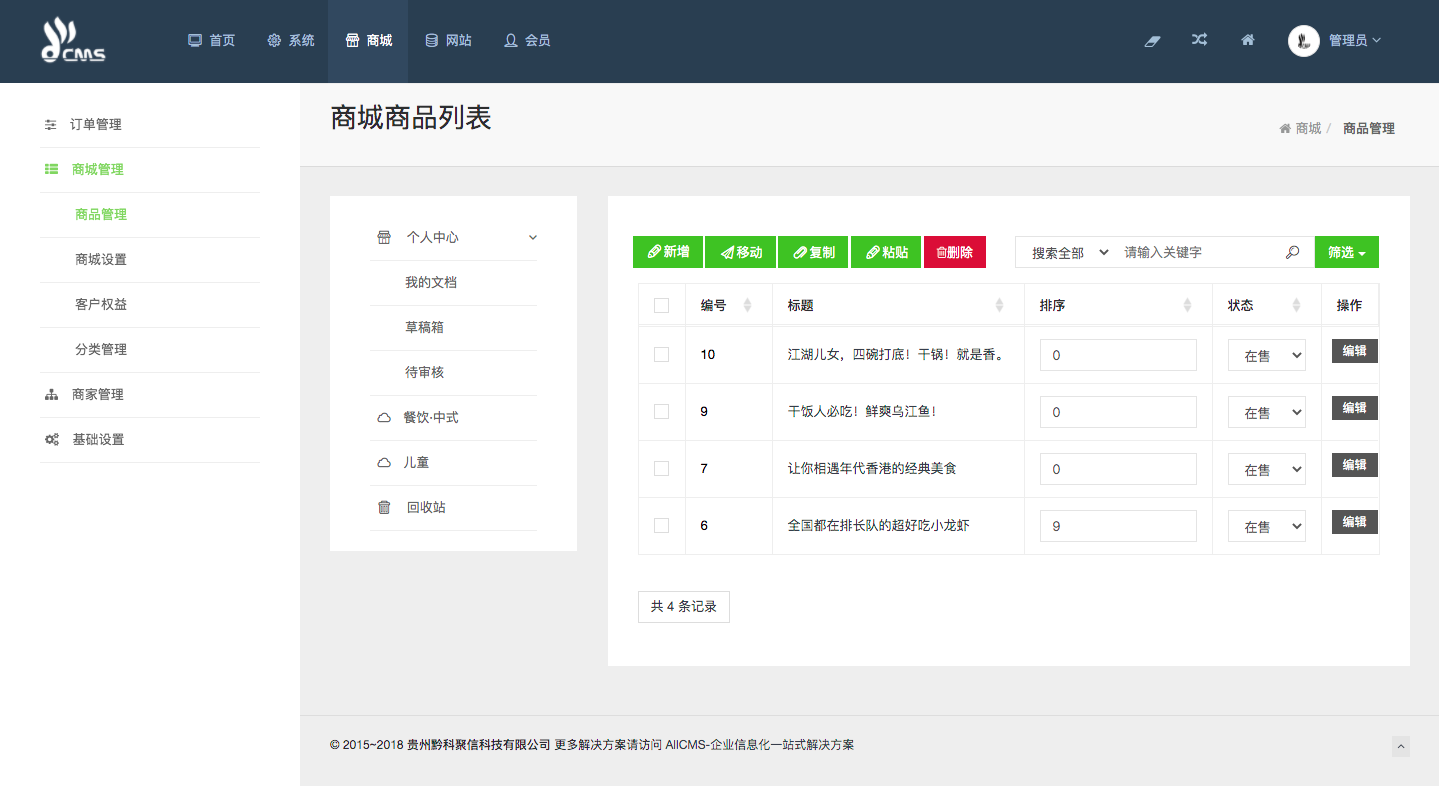Open status dropdown for product 9
The image size is (1439, 786).
coord(1267,412)
